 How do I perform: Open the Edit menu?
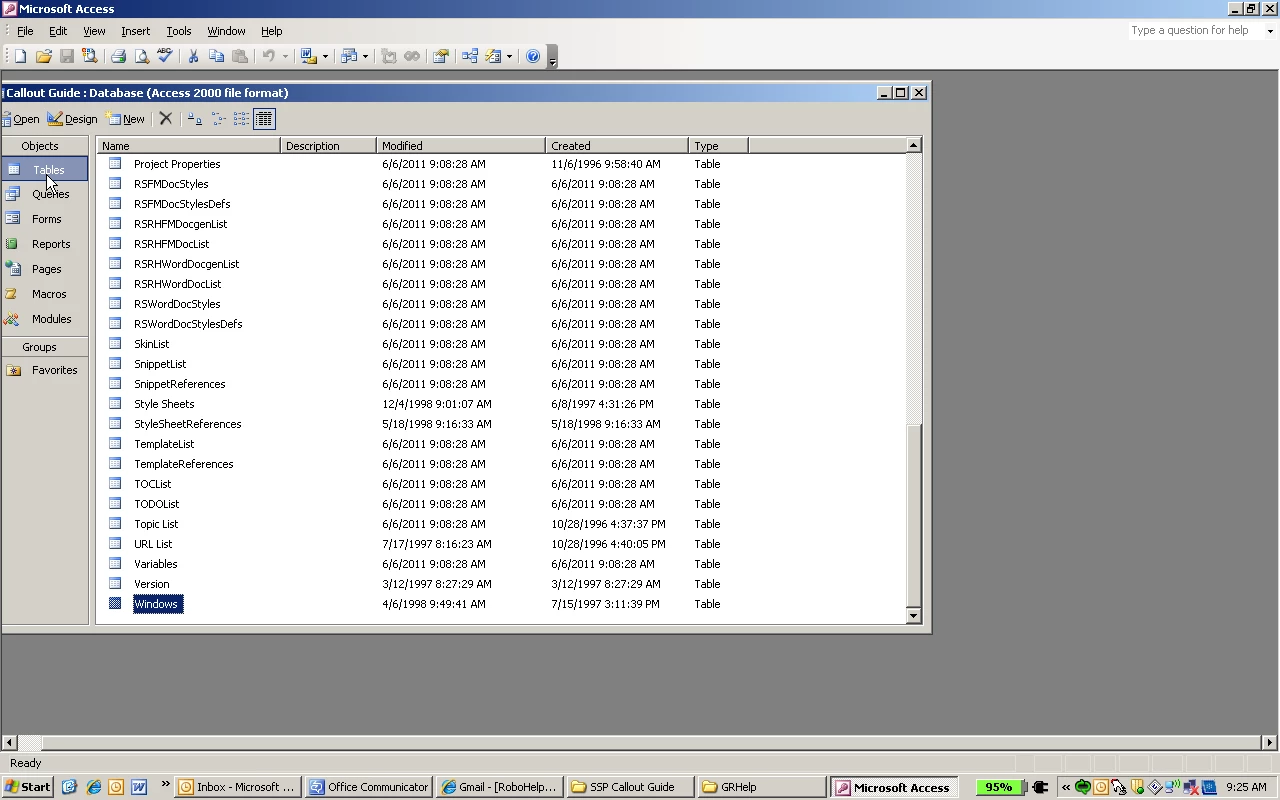[58, 31]
